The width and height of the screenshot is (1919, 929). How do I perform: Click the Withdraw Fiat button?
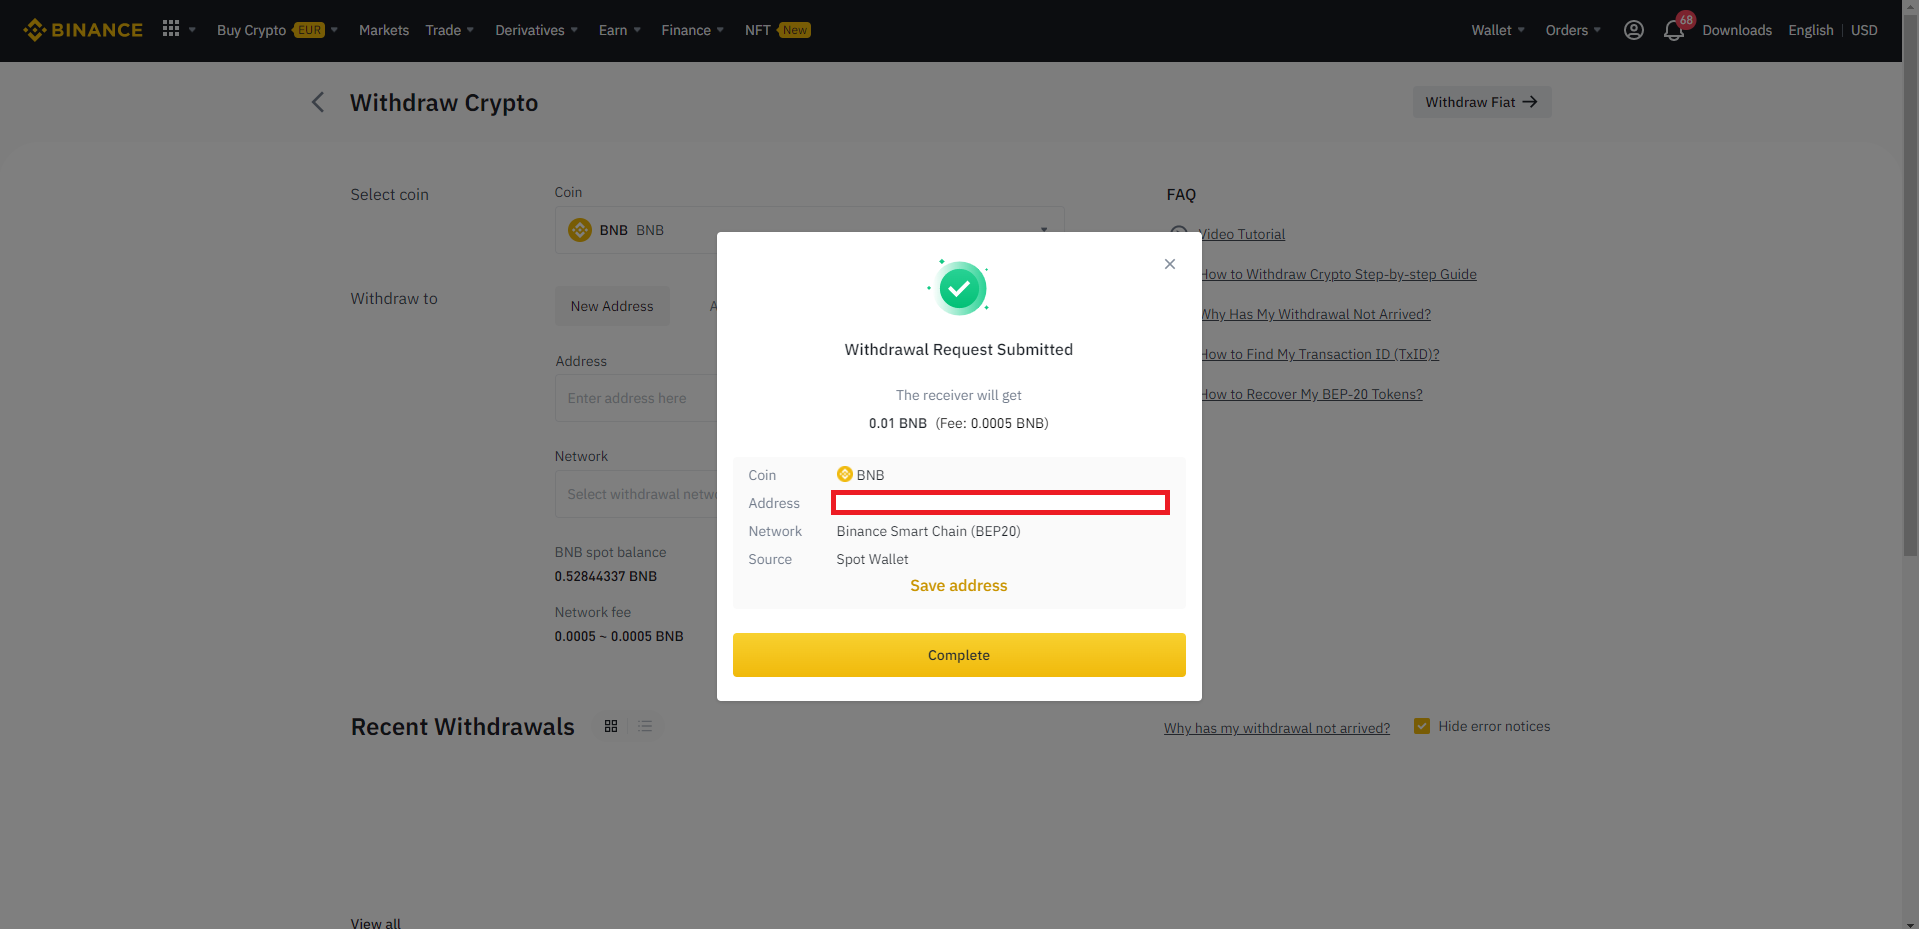click(x=1481, y=102)
